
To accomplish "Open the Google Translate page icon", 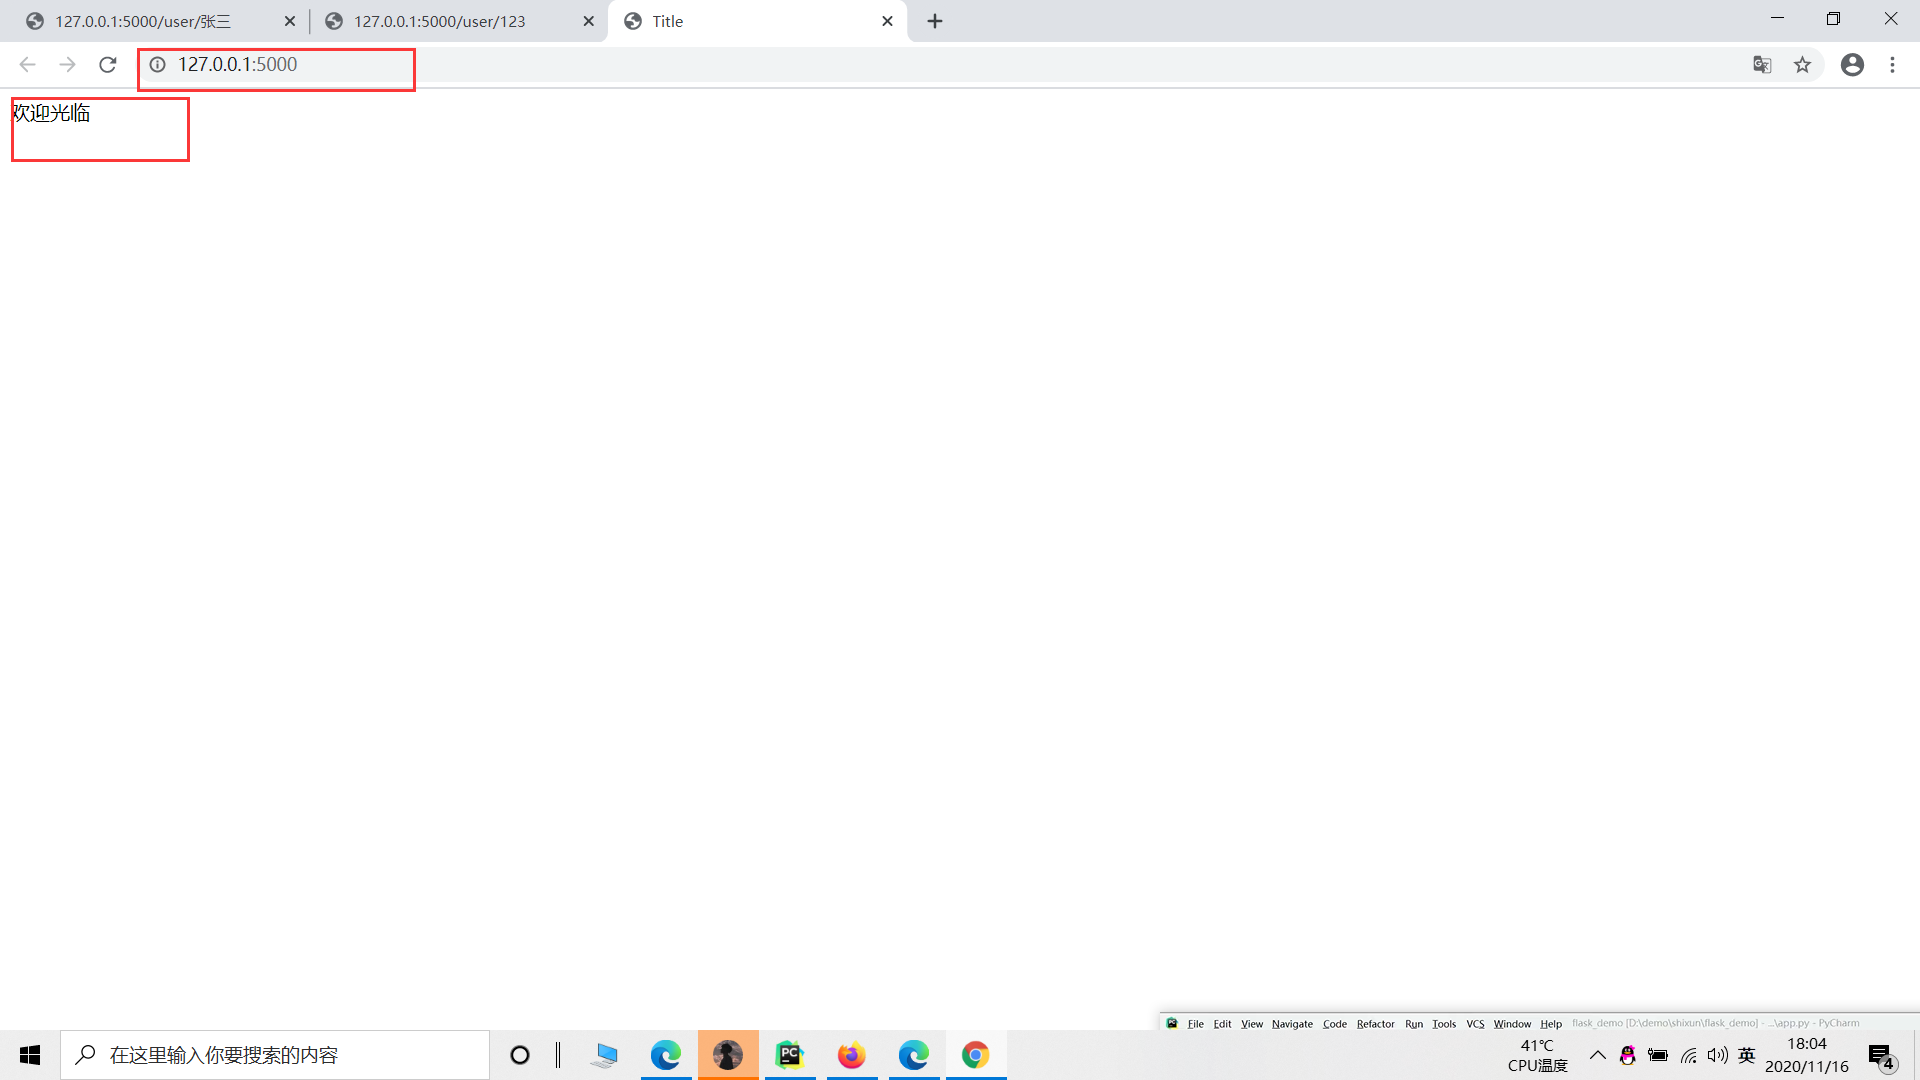I will tap(1762, 65).
